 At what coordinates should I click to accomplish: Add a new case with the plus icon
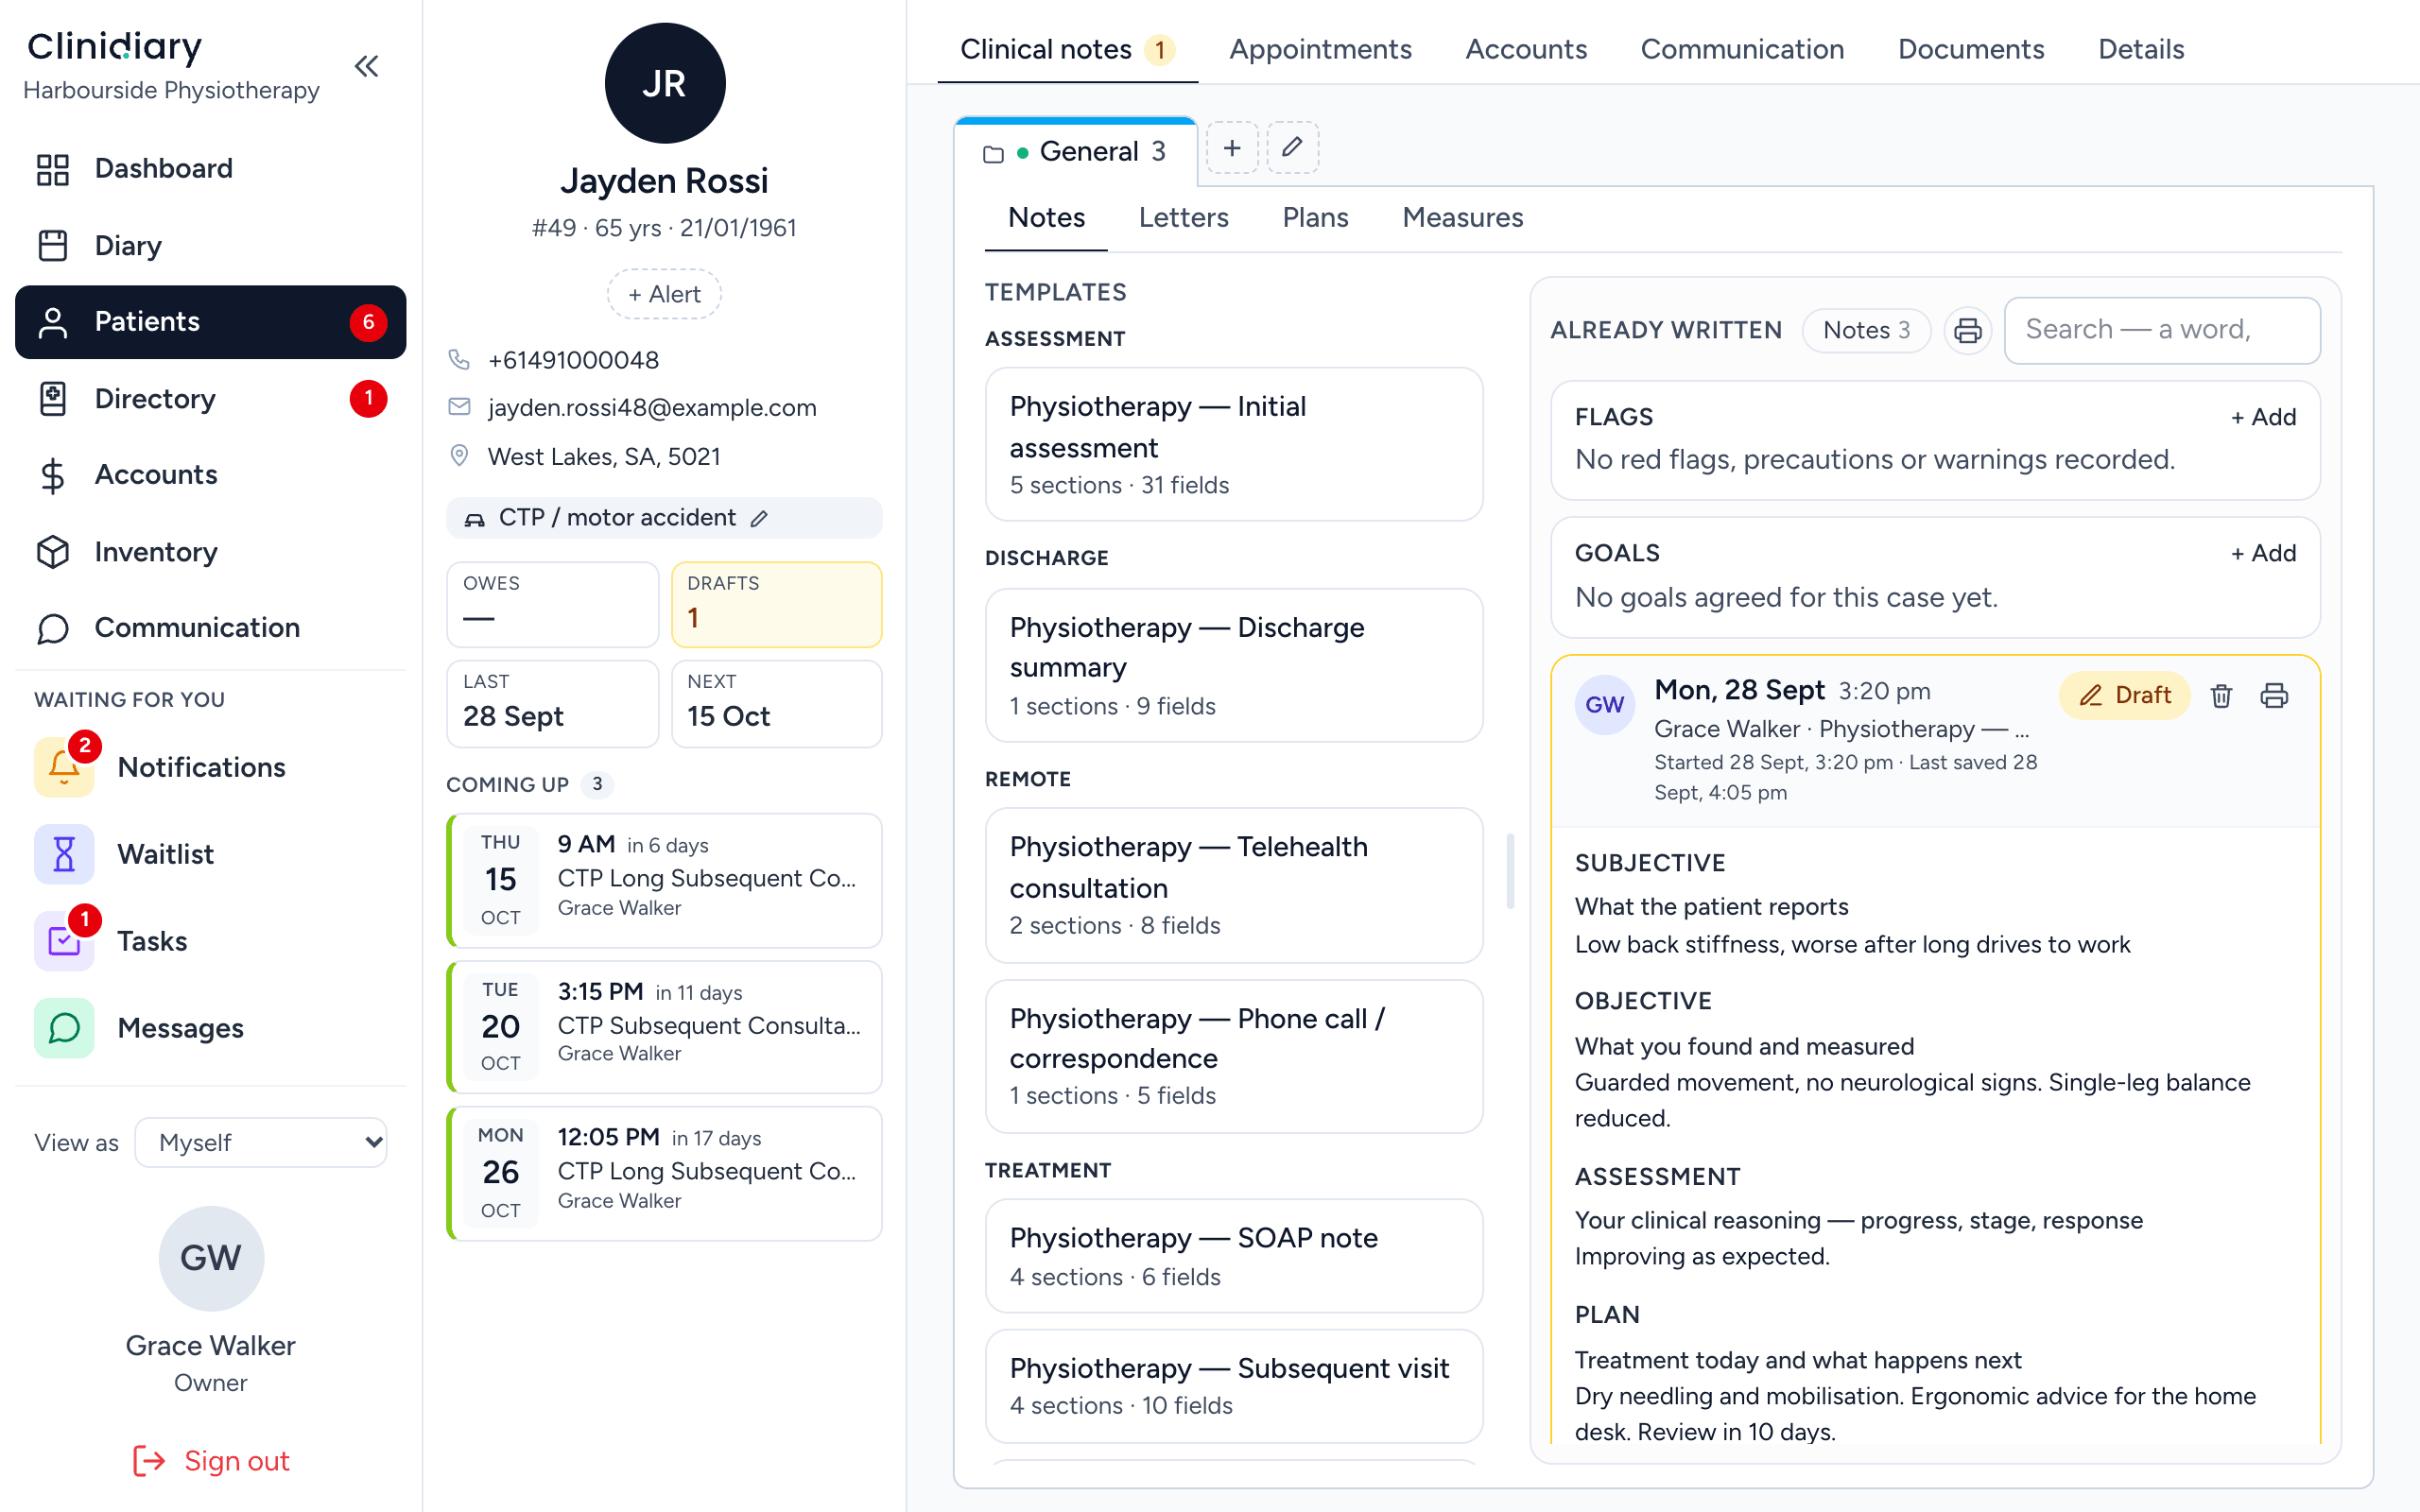(1232, 148)
